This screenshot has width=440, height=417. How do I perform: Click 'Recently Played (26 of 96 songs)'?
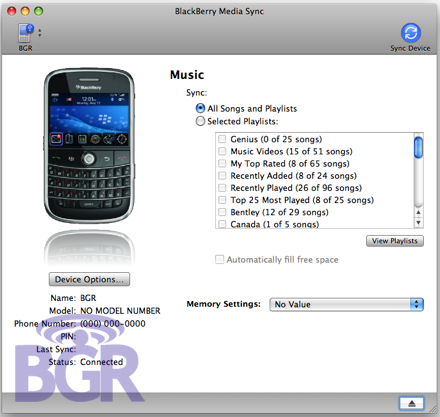296,188
